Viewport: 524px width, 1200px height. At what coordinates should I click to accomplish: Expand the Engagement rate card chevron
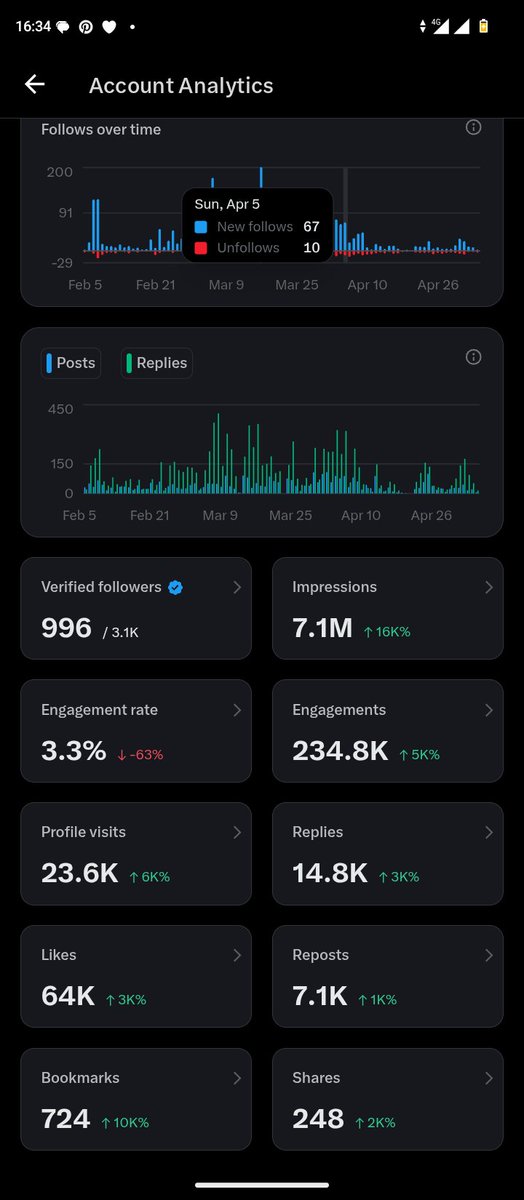237,710
